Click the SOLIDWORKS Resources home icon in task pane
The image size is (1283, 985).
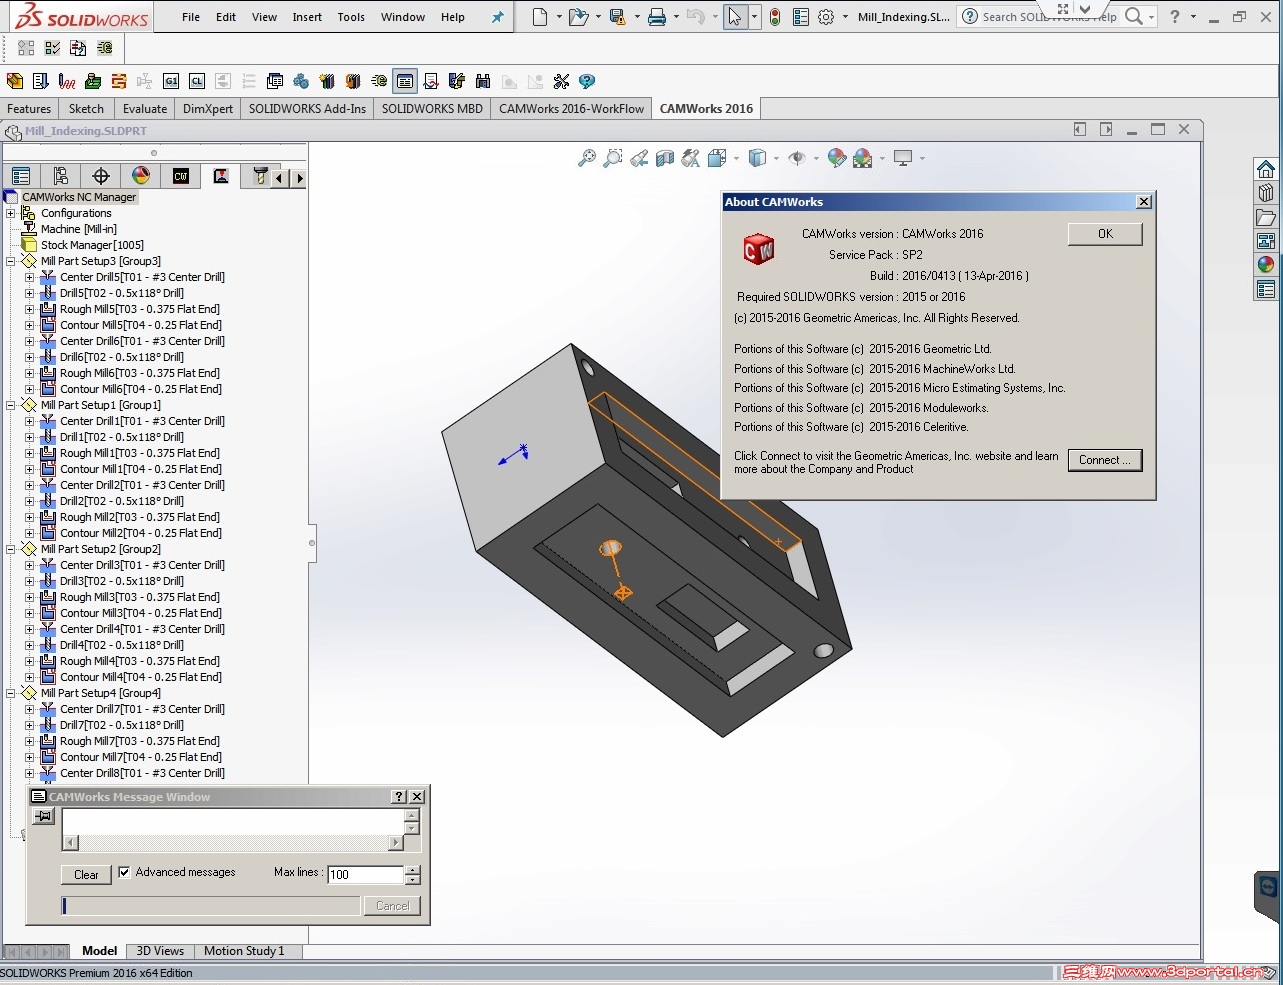pyautogui.click(x=1266, y=169)
